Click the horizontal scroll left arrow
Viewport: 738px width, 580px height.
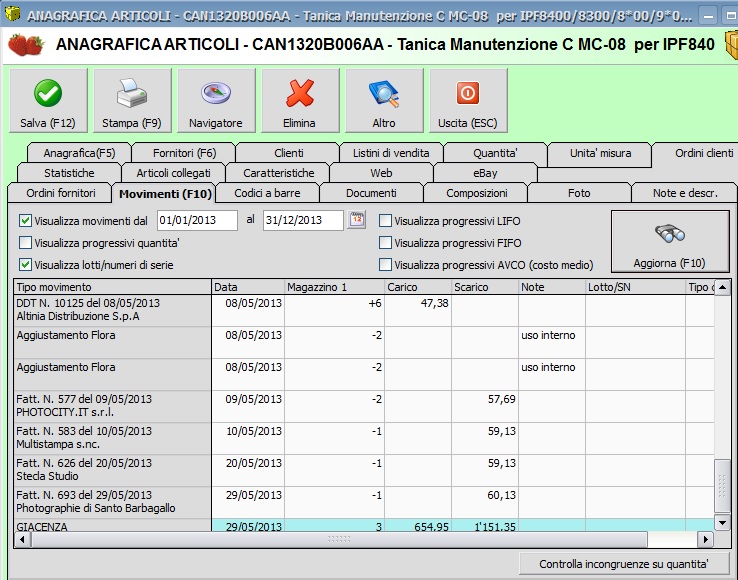[22, 540]
